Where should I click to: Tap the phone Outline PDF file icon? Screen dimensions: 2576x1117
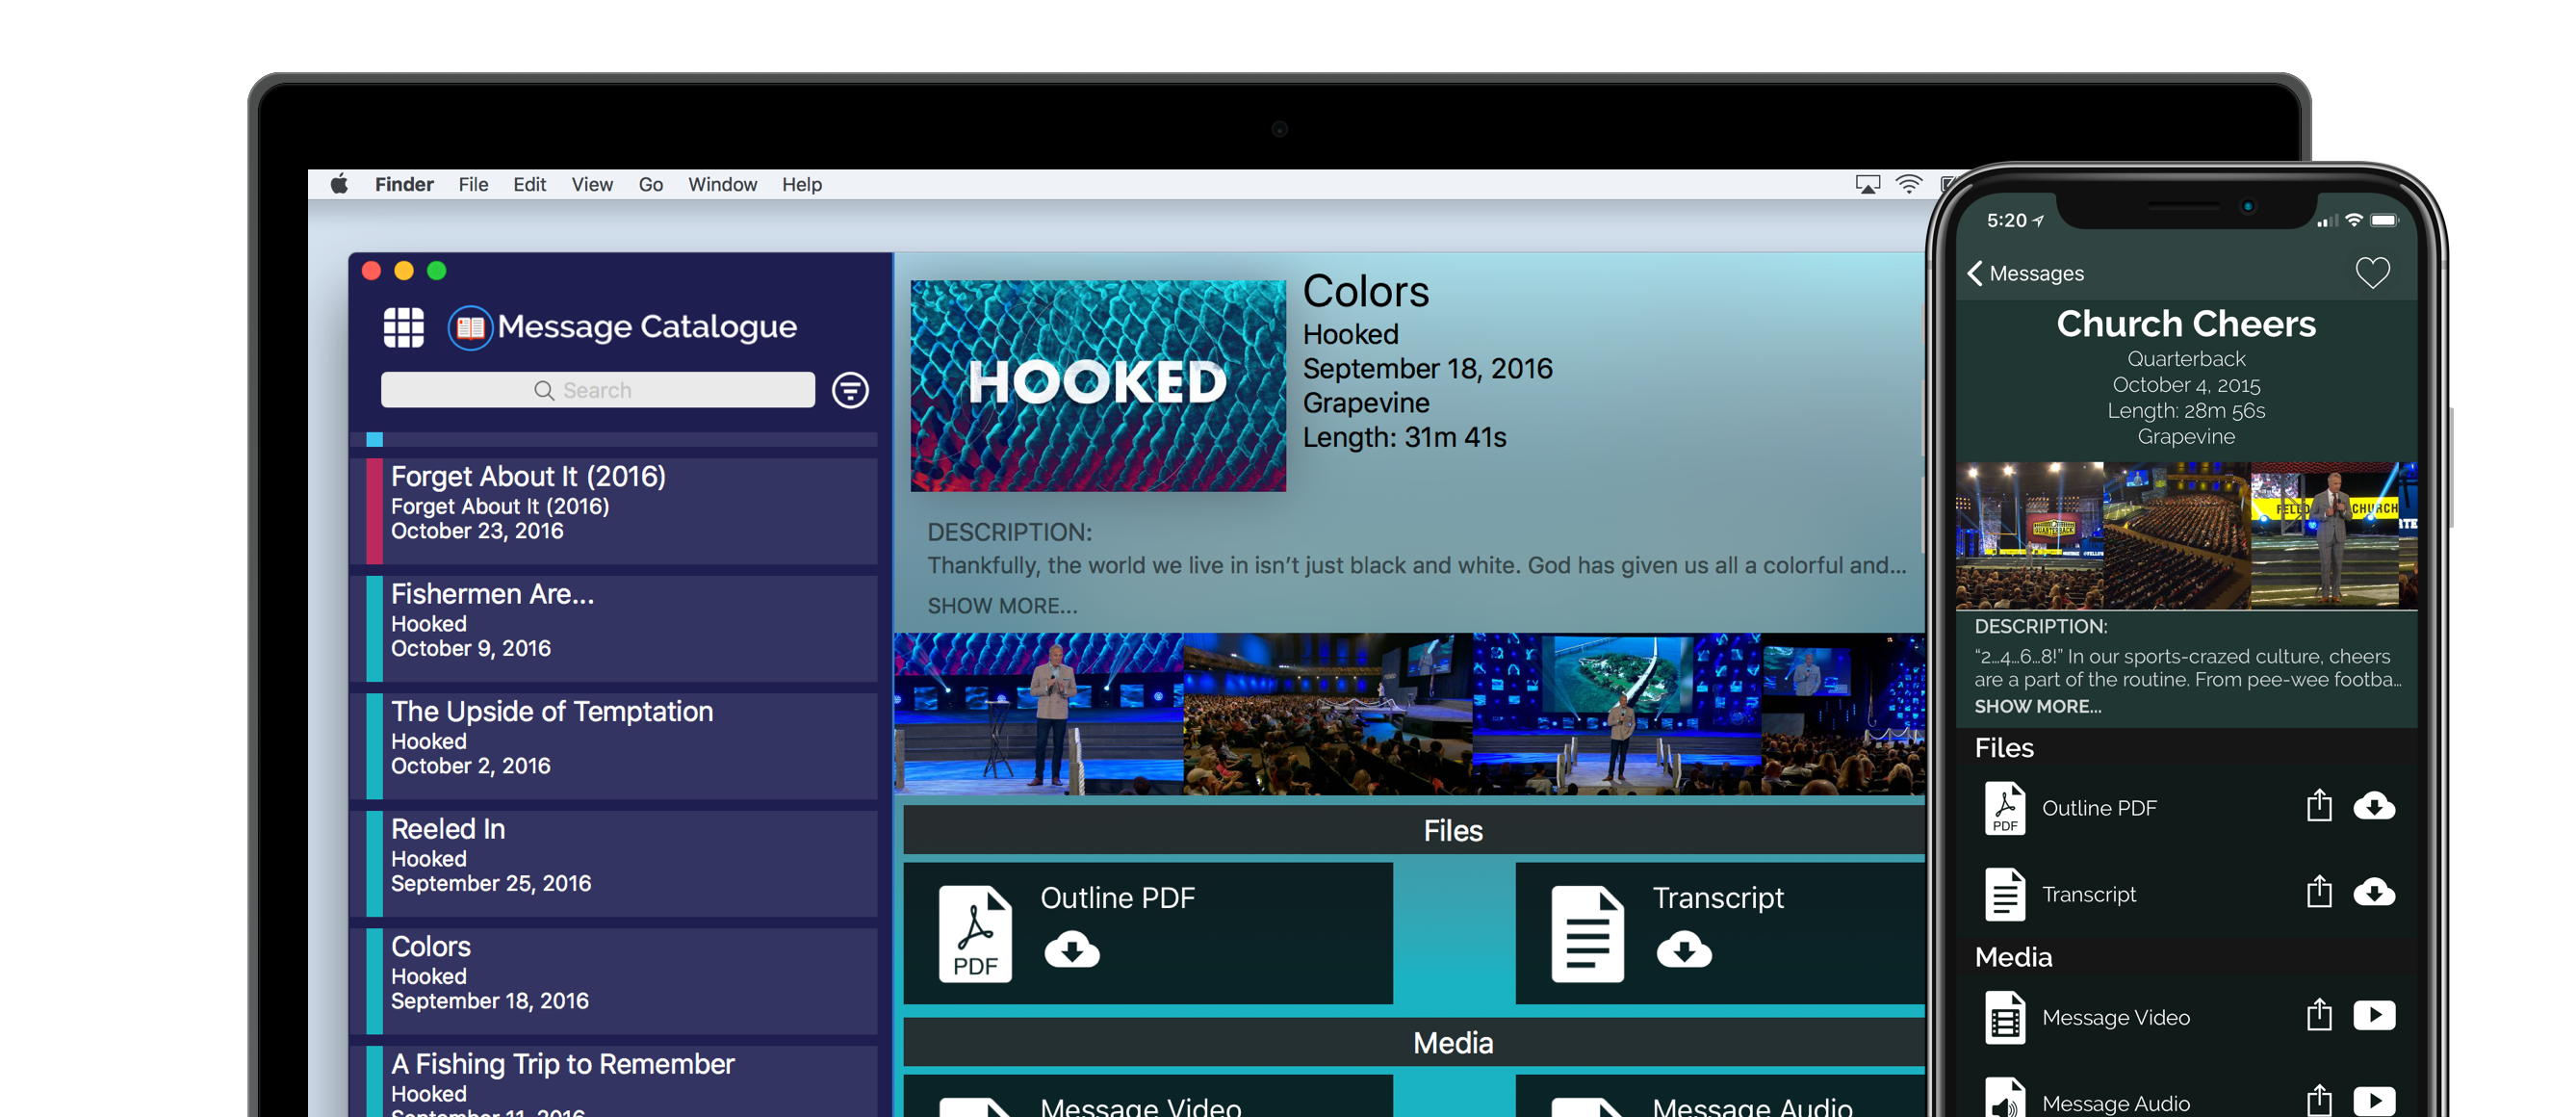2004,808
